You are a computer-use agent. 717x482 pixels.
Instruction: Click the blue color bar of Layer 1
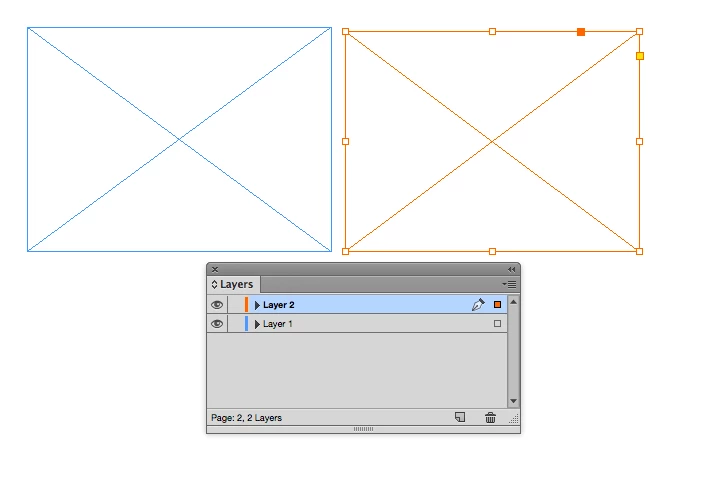click(246, 324)
